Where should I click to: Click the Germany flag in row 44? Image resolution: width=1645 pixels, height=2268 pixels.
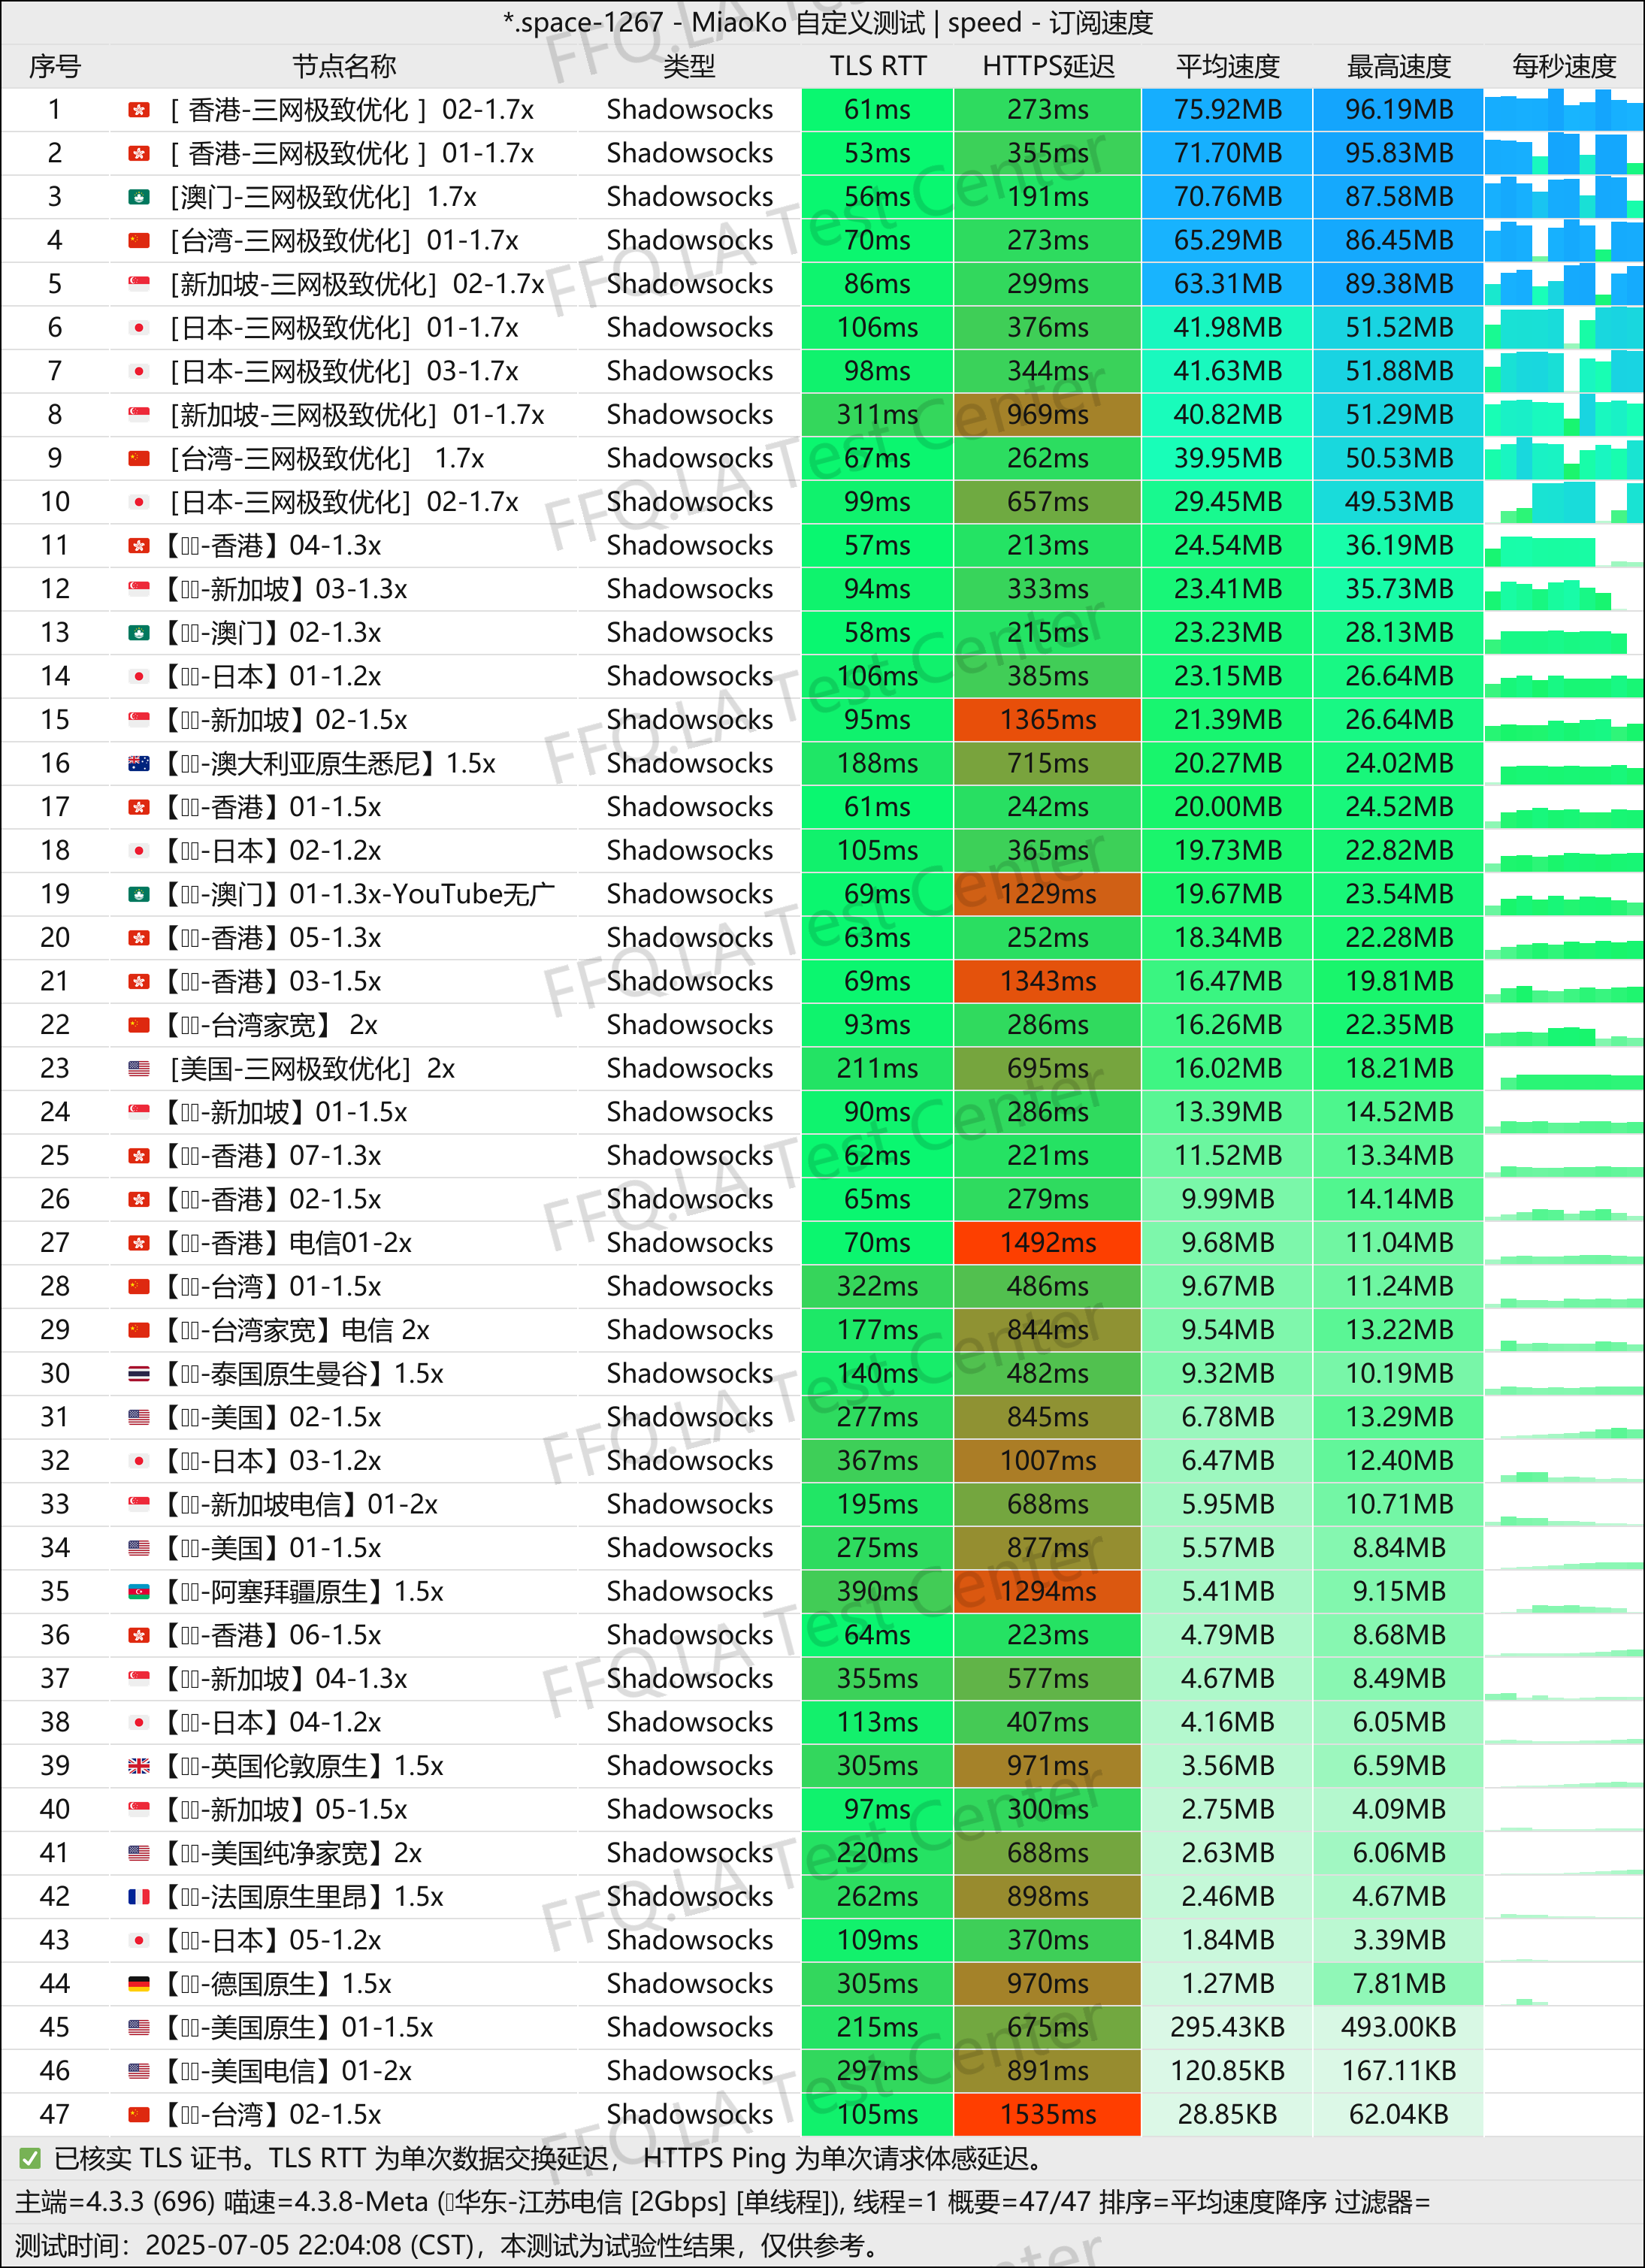[x=139, y=1984]
